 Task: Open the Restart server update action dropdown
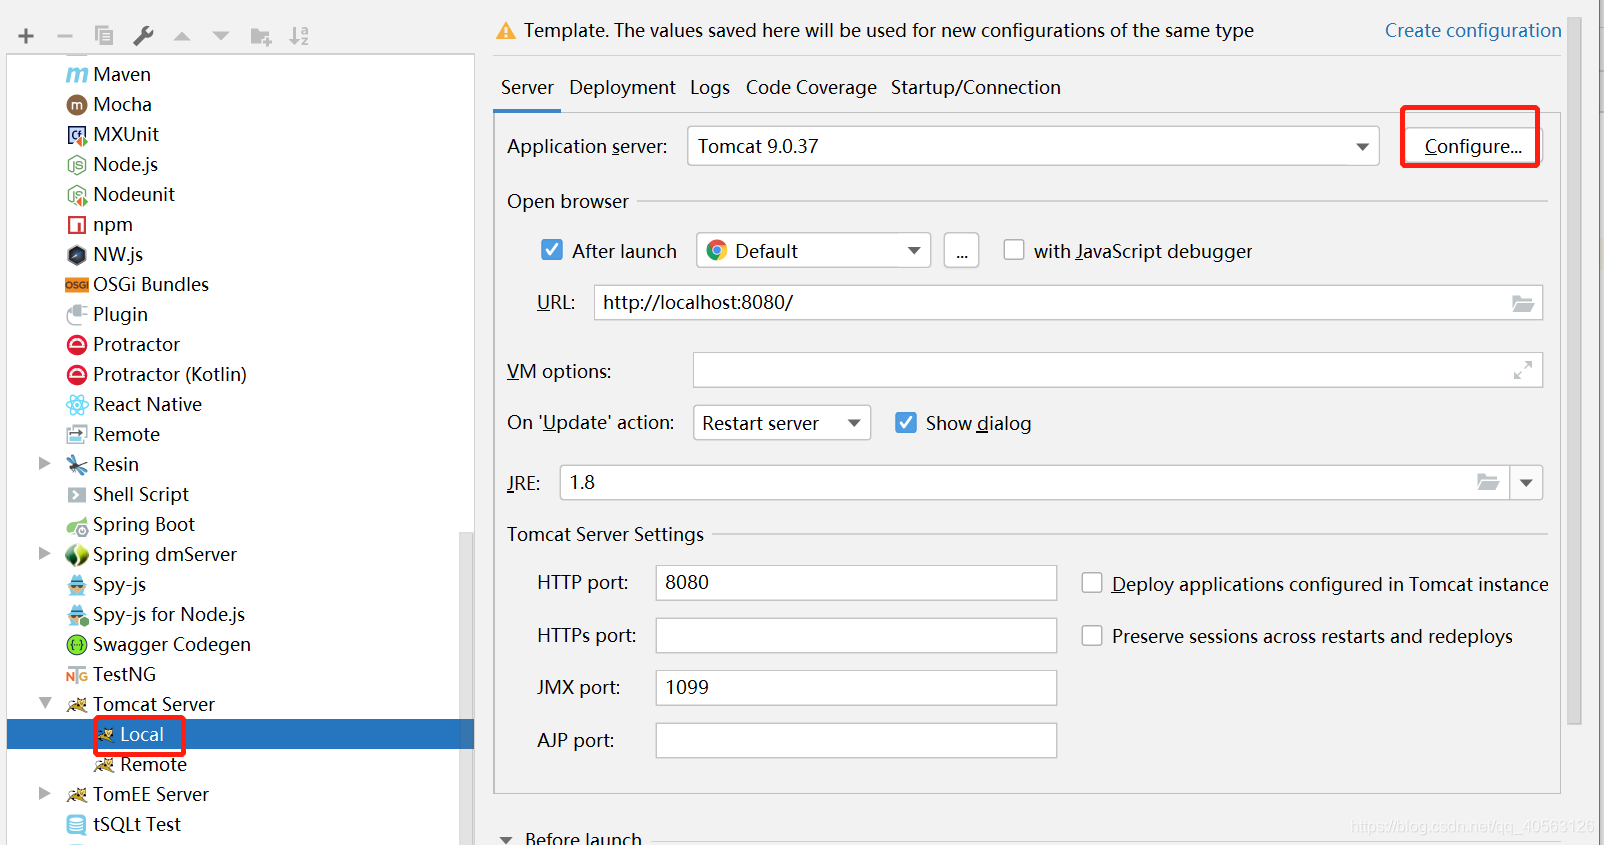(782, 422)
